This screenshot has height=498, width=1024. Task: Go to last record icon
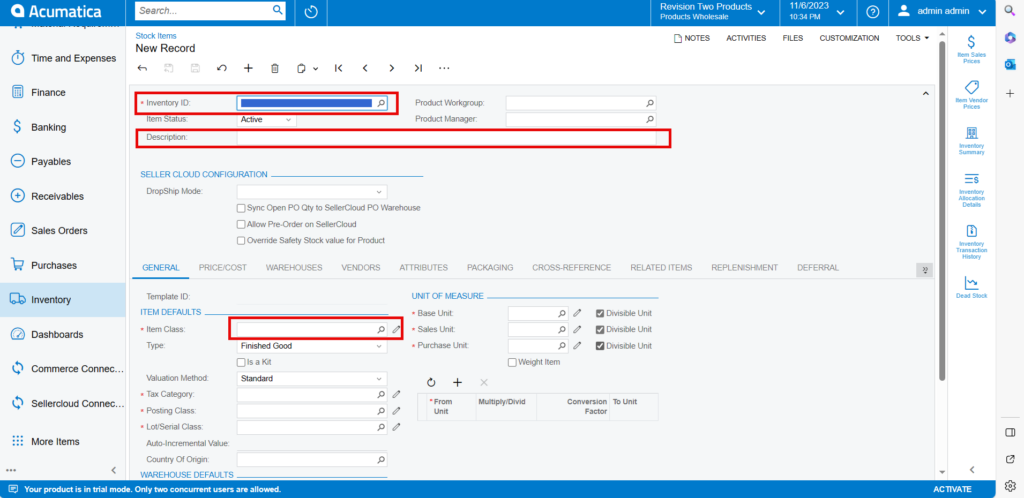418,68
